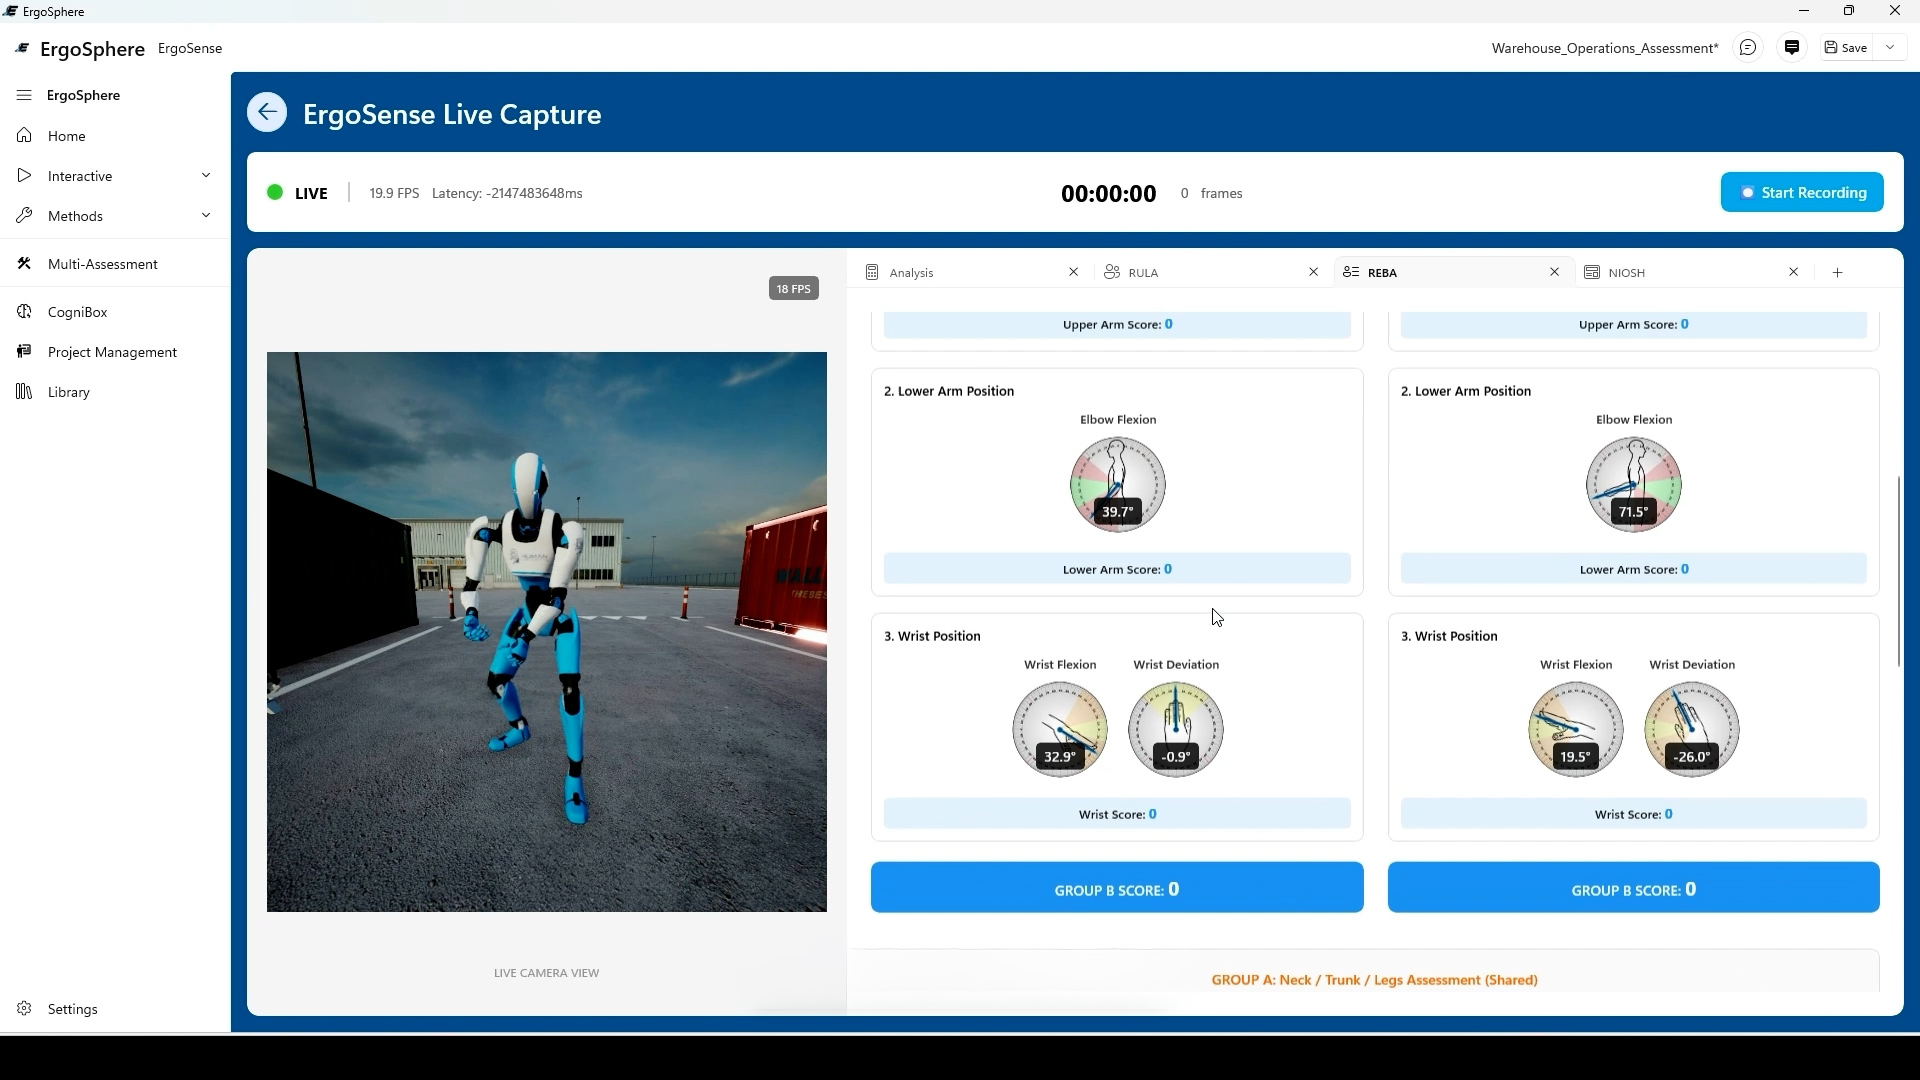Click the REBA panel vertical scrollbar

1898,572
